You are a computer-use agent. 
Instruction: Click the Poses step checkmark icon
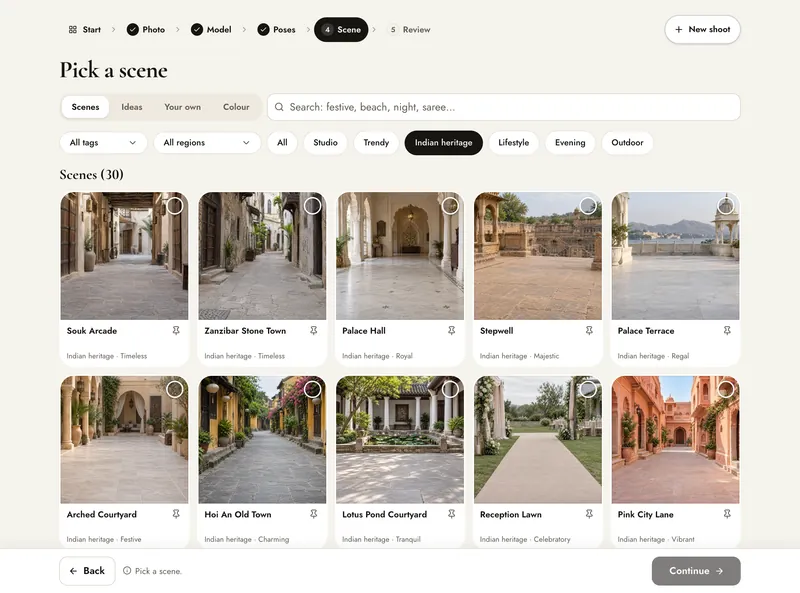coord(263,30)
